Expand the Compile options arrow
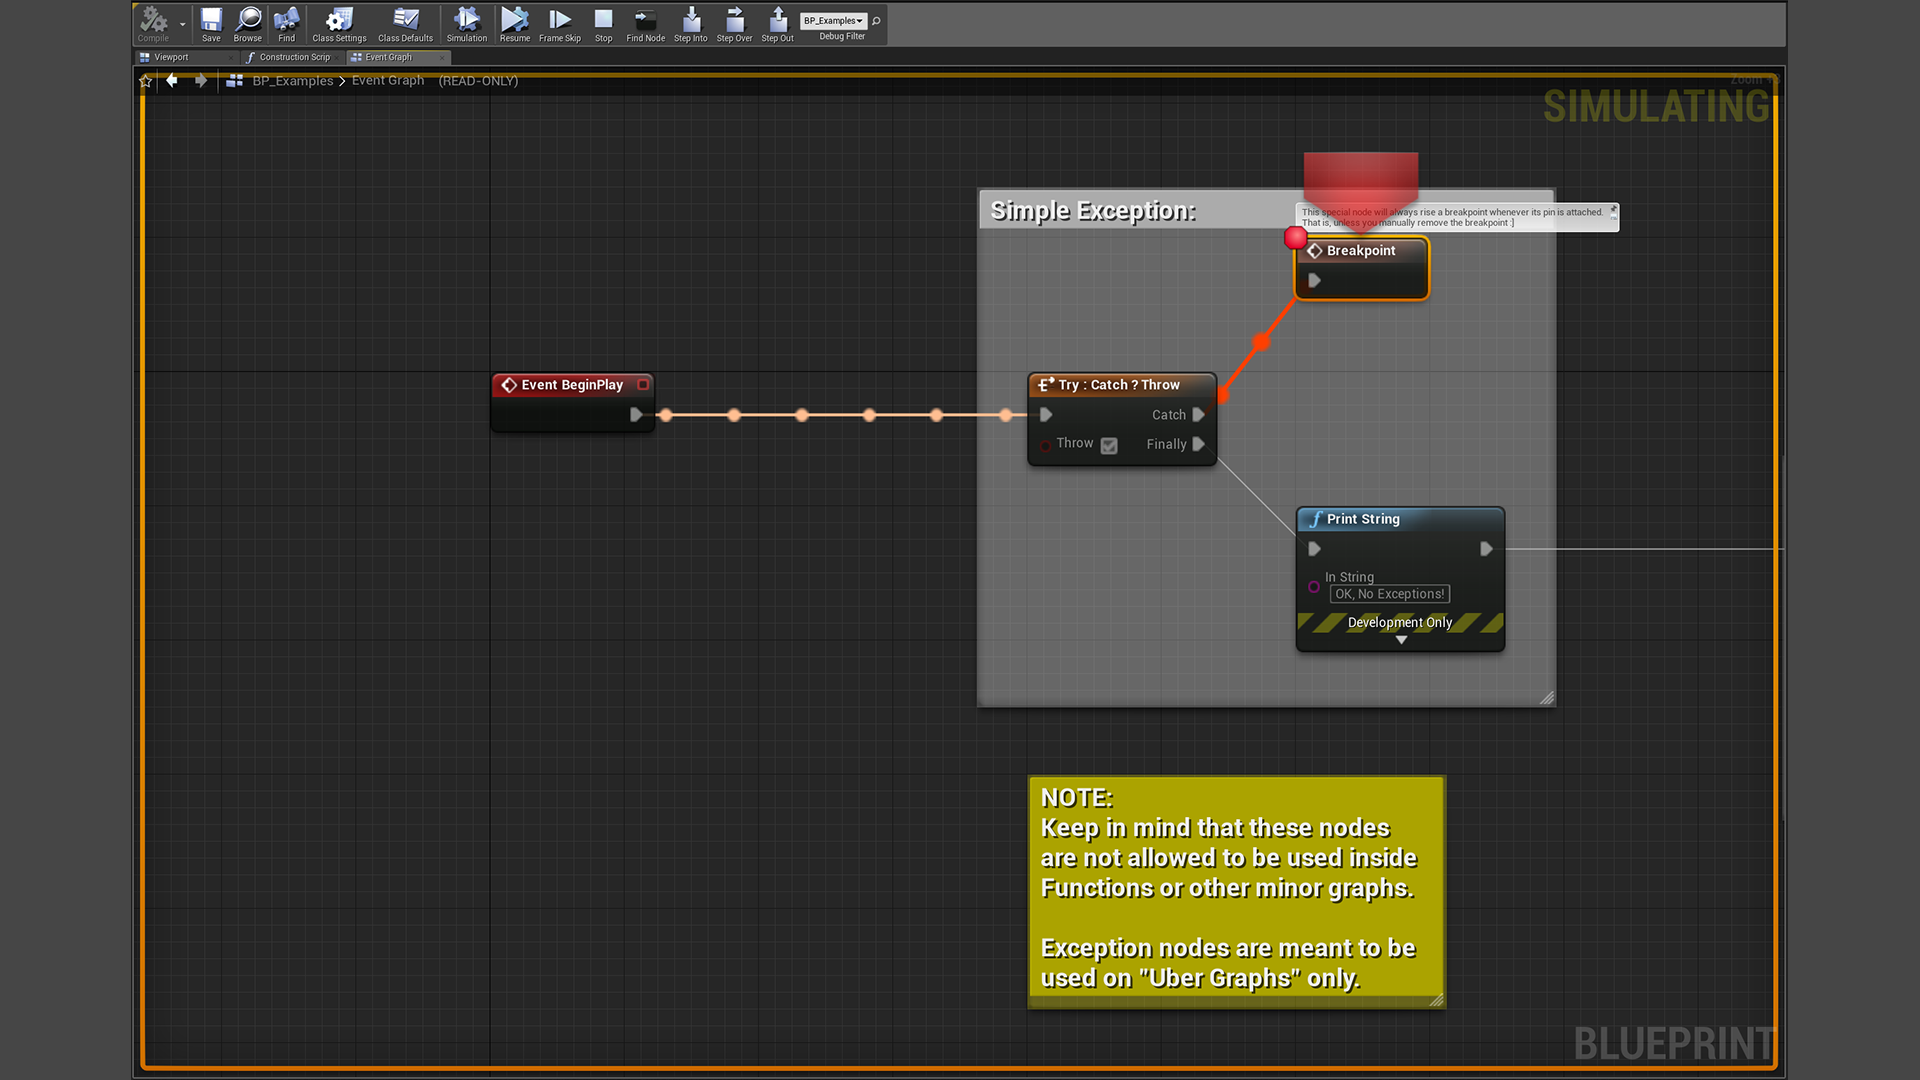The height and width of the screenshot is (1080, 1920). (182, 23)
